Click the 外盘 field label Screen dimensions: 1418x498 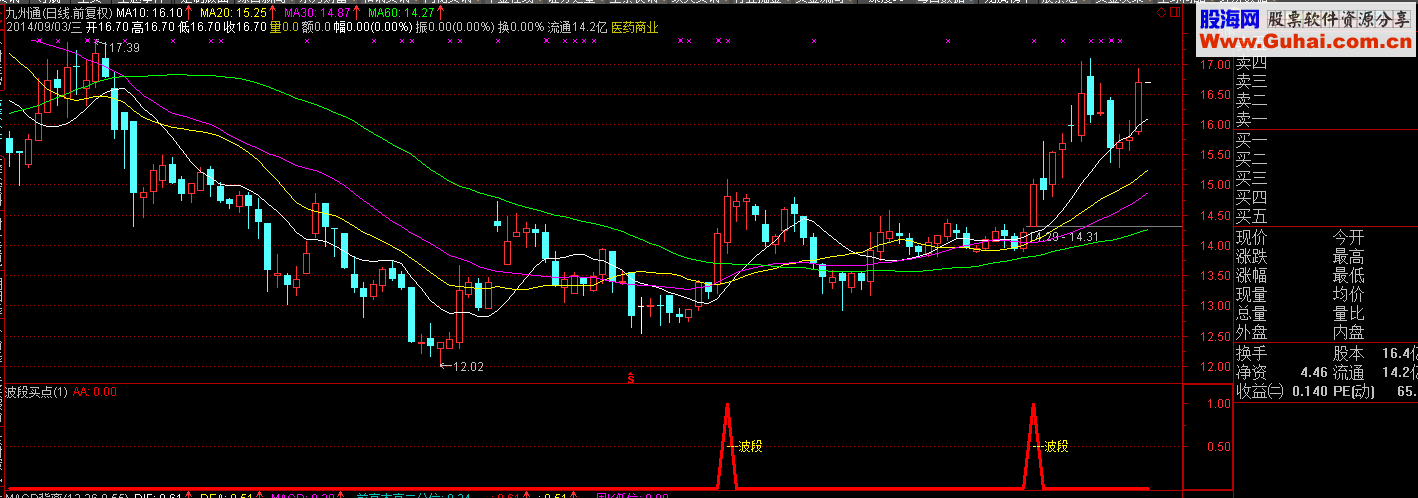pyautogui.click(x=1251, y=333)
